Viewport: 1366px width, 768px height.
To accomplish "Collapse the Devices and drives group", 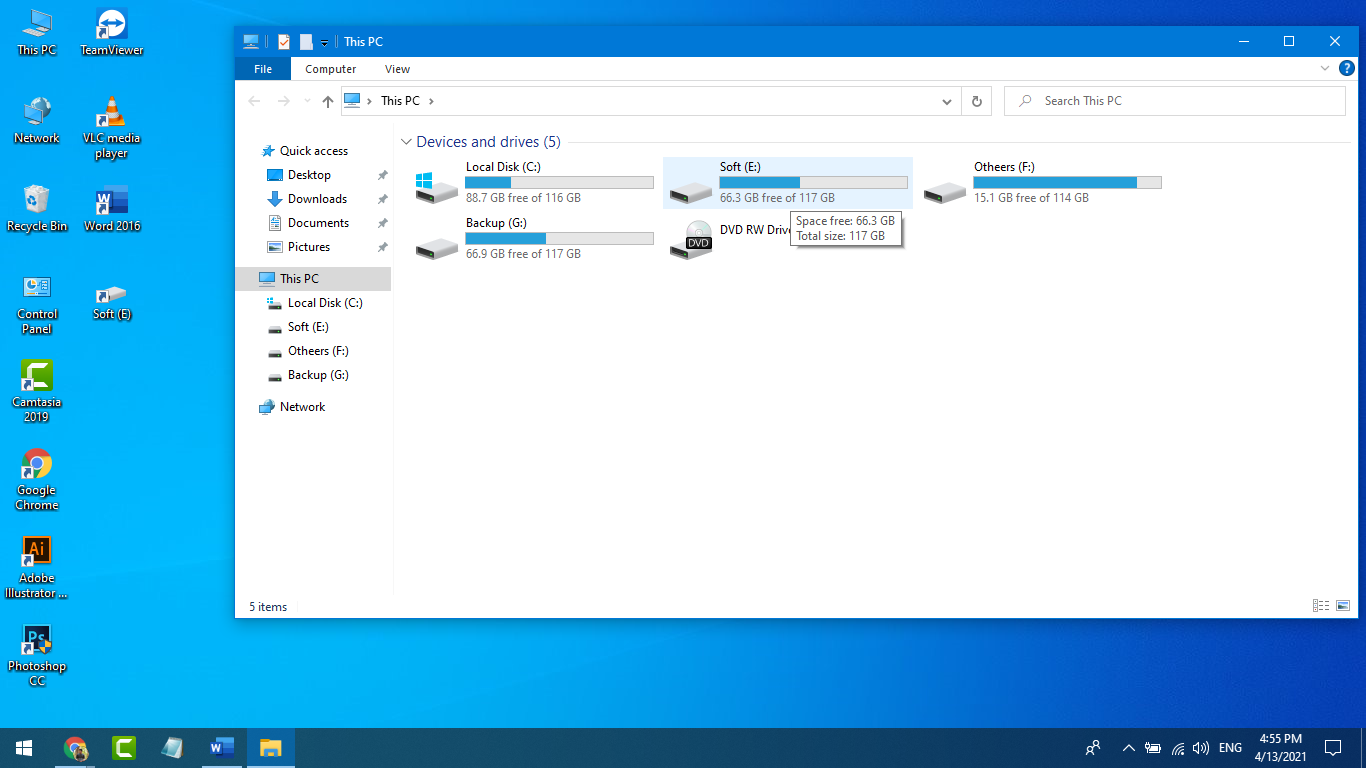I will coord(406,142).
